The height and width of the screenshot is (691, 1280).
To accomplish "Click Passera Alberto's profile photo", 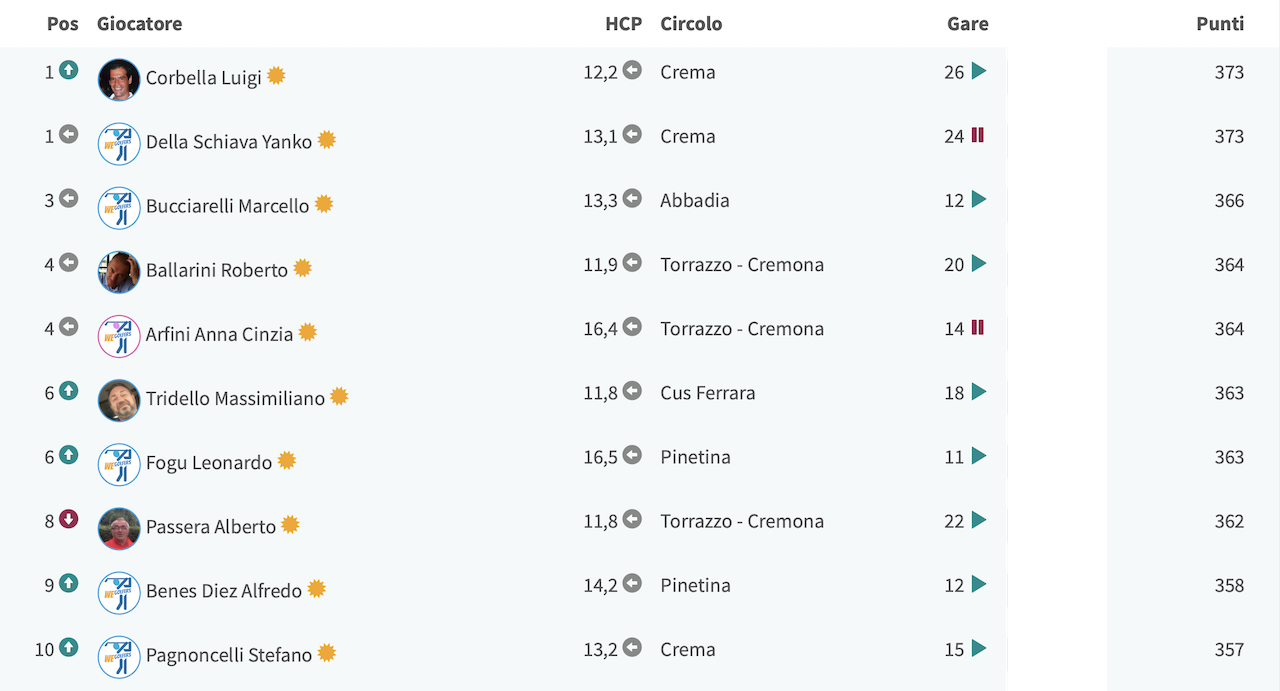I will click(x=119, y=528).
